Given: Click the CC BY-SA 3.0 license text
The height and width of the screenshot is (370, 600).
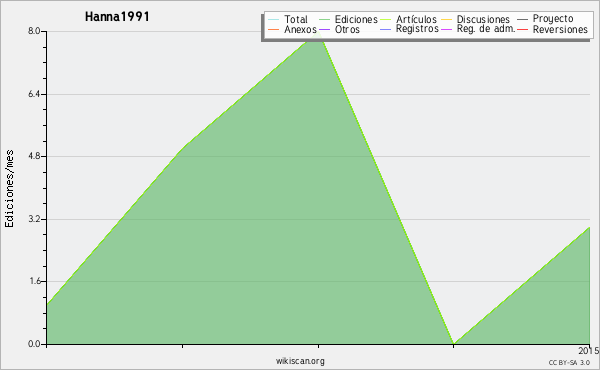Looking at the screenshot, I should click(569, 362).
